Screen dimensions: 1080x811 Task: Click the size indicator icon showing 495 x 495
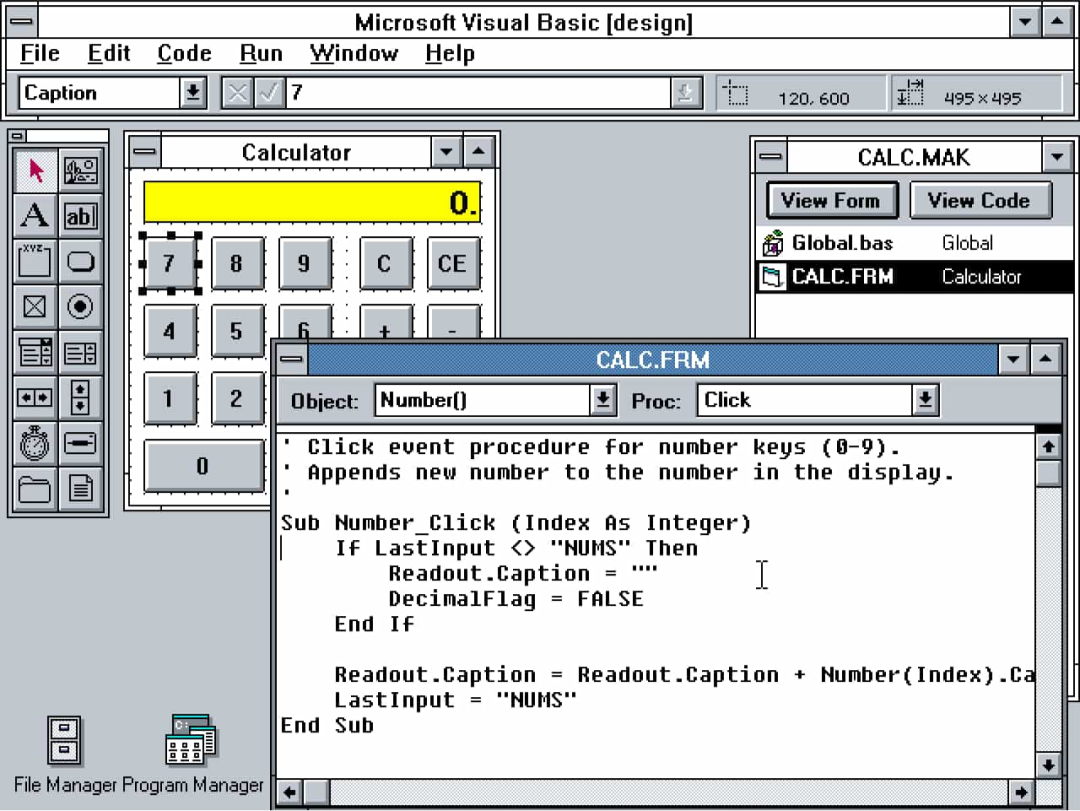[x=910, y=92]
